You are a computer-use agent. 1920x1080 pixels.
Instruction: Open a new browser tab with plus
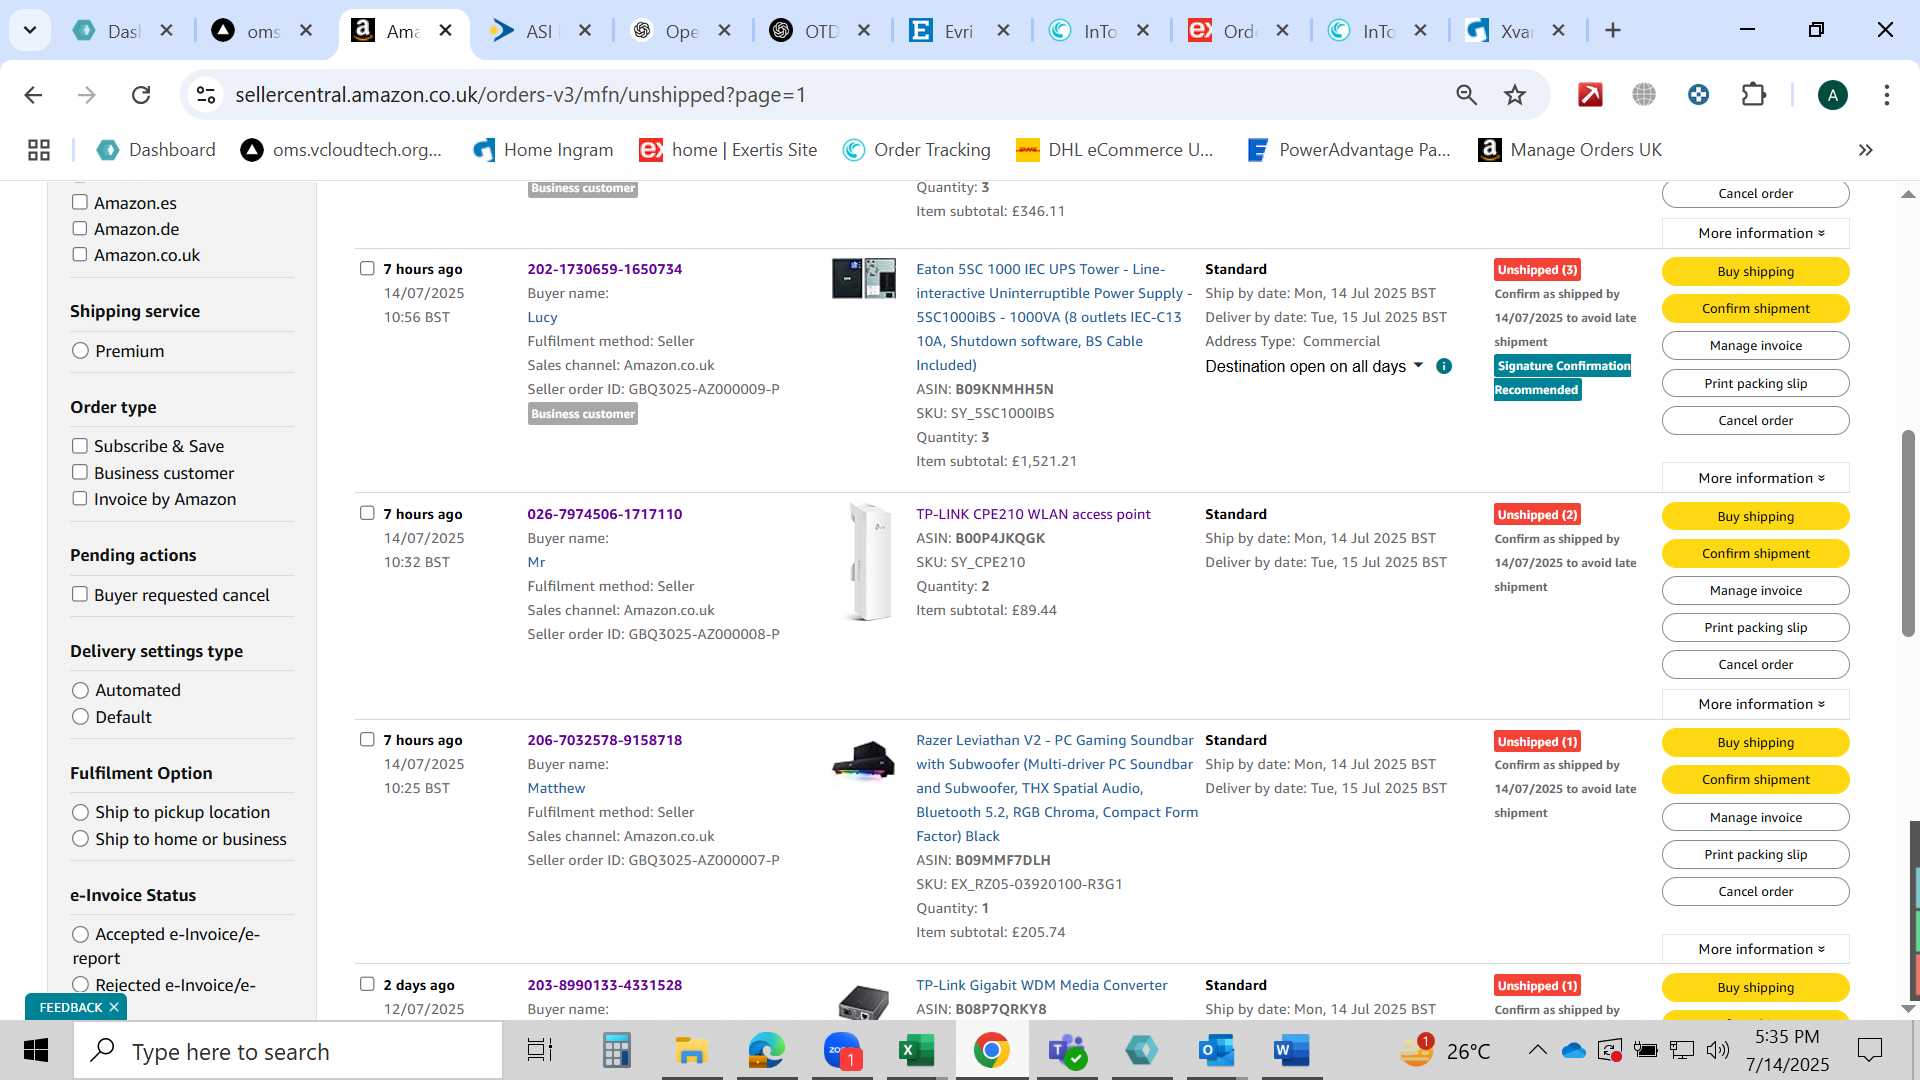[1612, 31]
